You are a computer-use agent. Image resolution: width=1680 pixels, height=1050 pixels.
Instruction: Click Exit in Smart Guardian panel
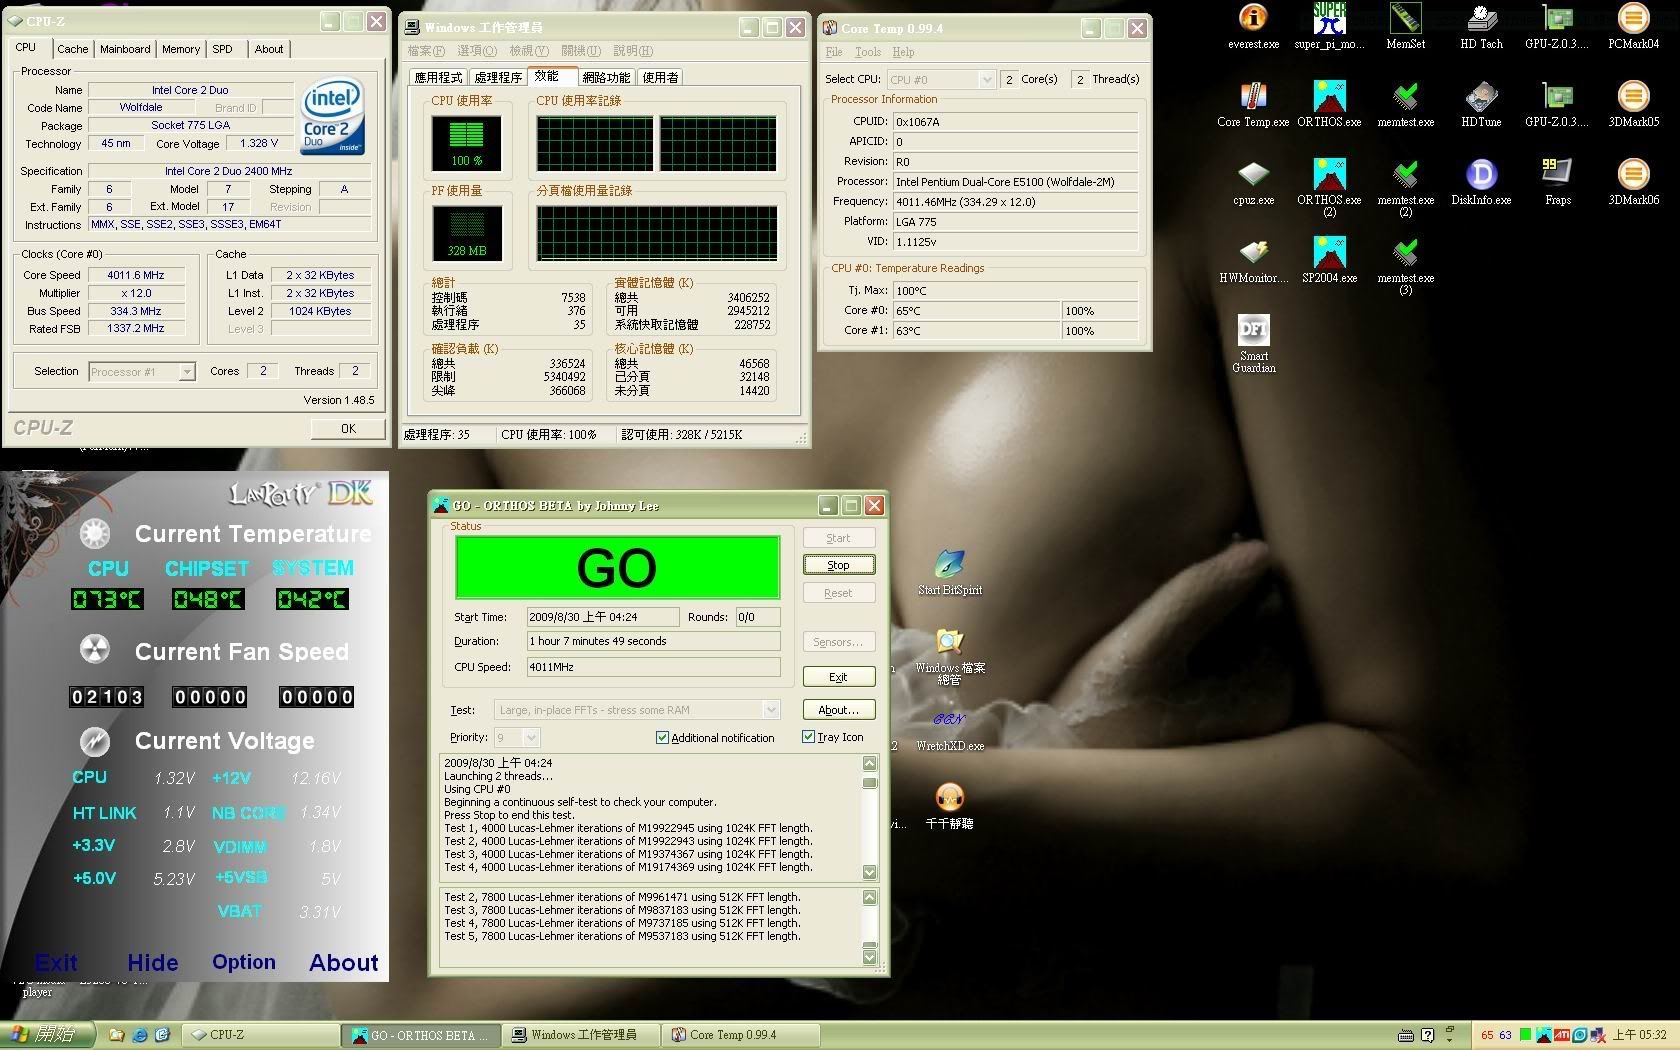pyautogui.click(x=56, y=963)
